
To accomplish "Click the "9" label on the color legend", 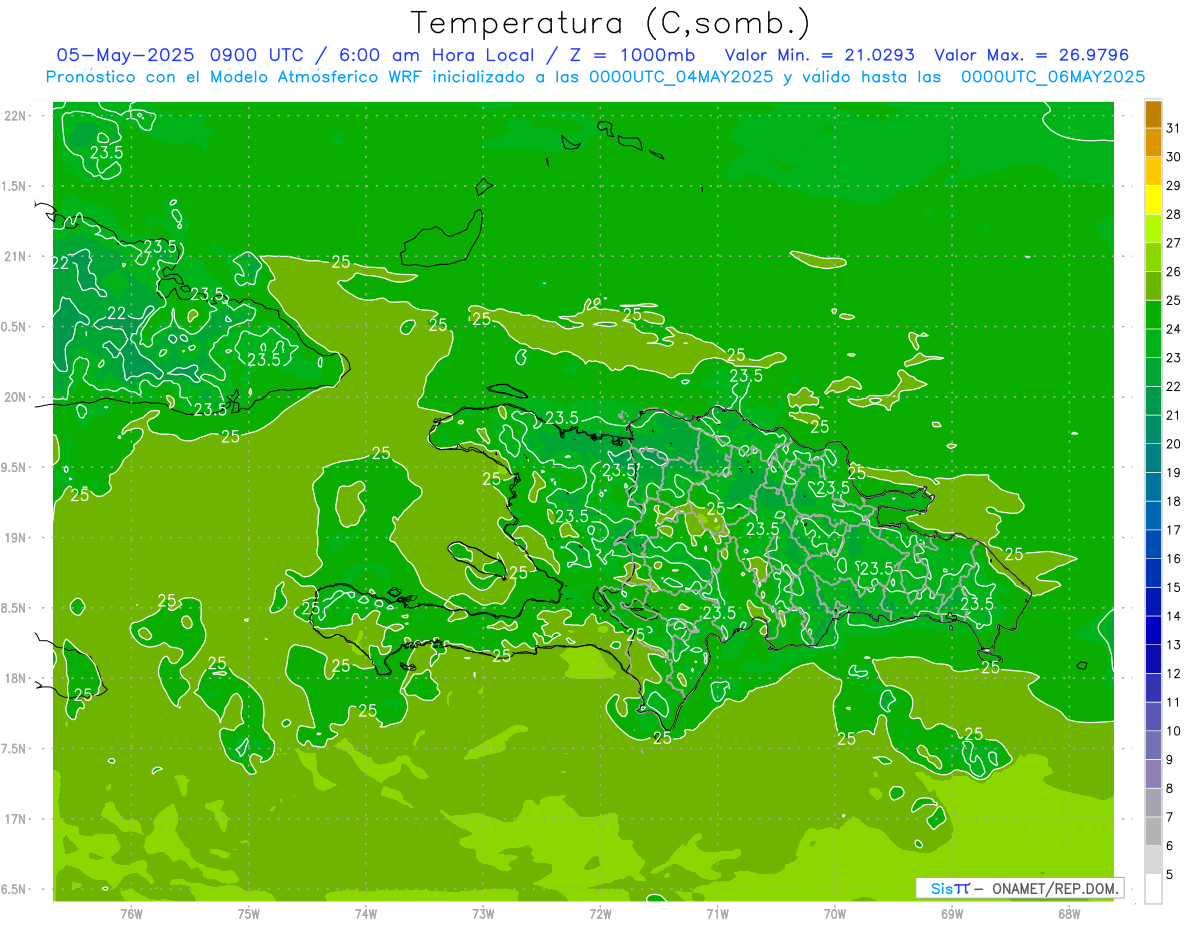I will (x=1170, y=760).
